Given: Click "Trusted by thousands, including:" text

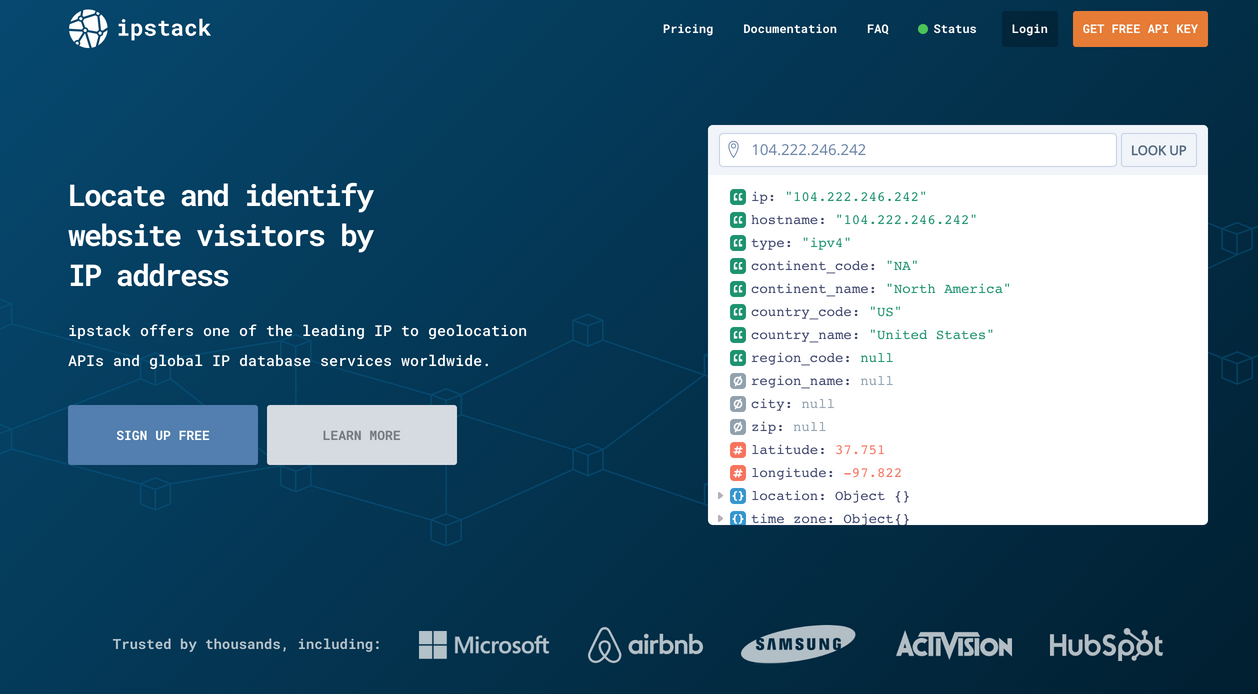Looking at the screenshot, I should (x=247, y=644).
